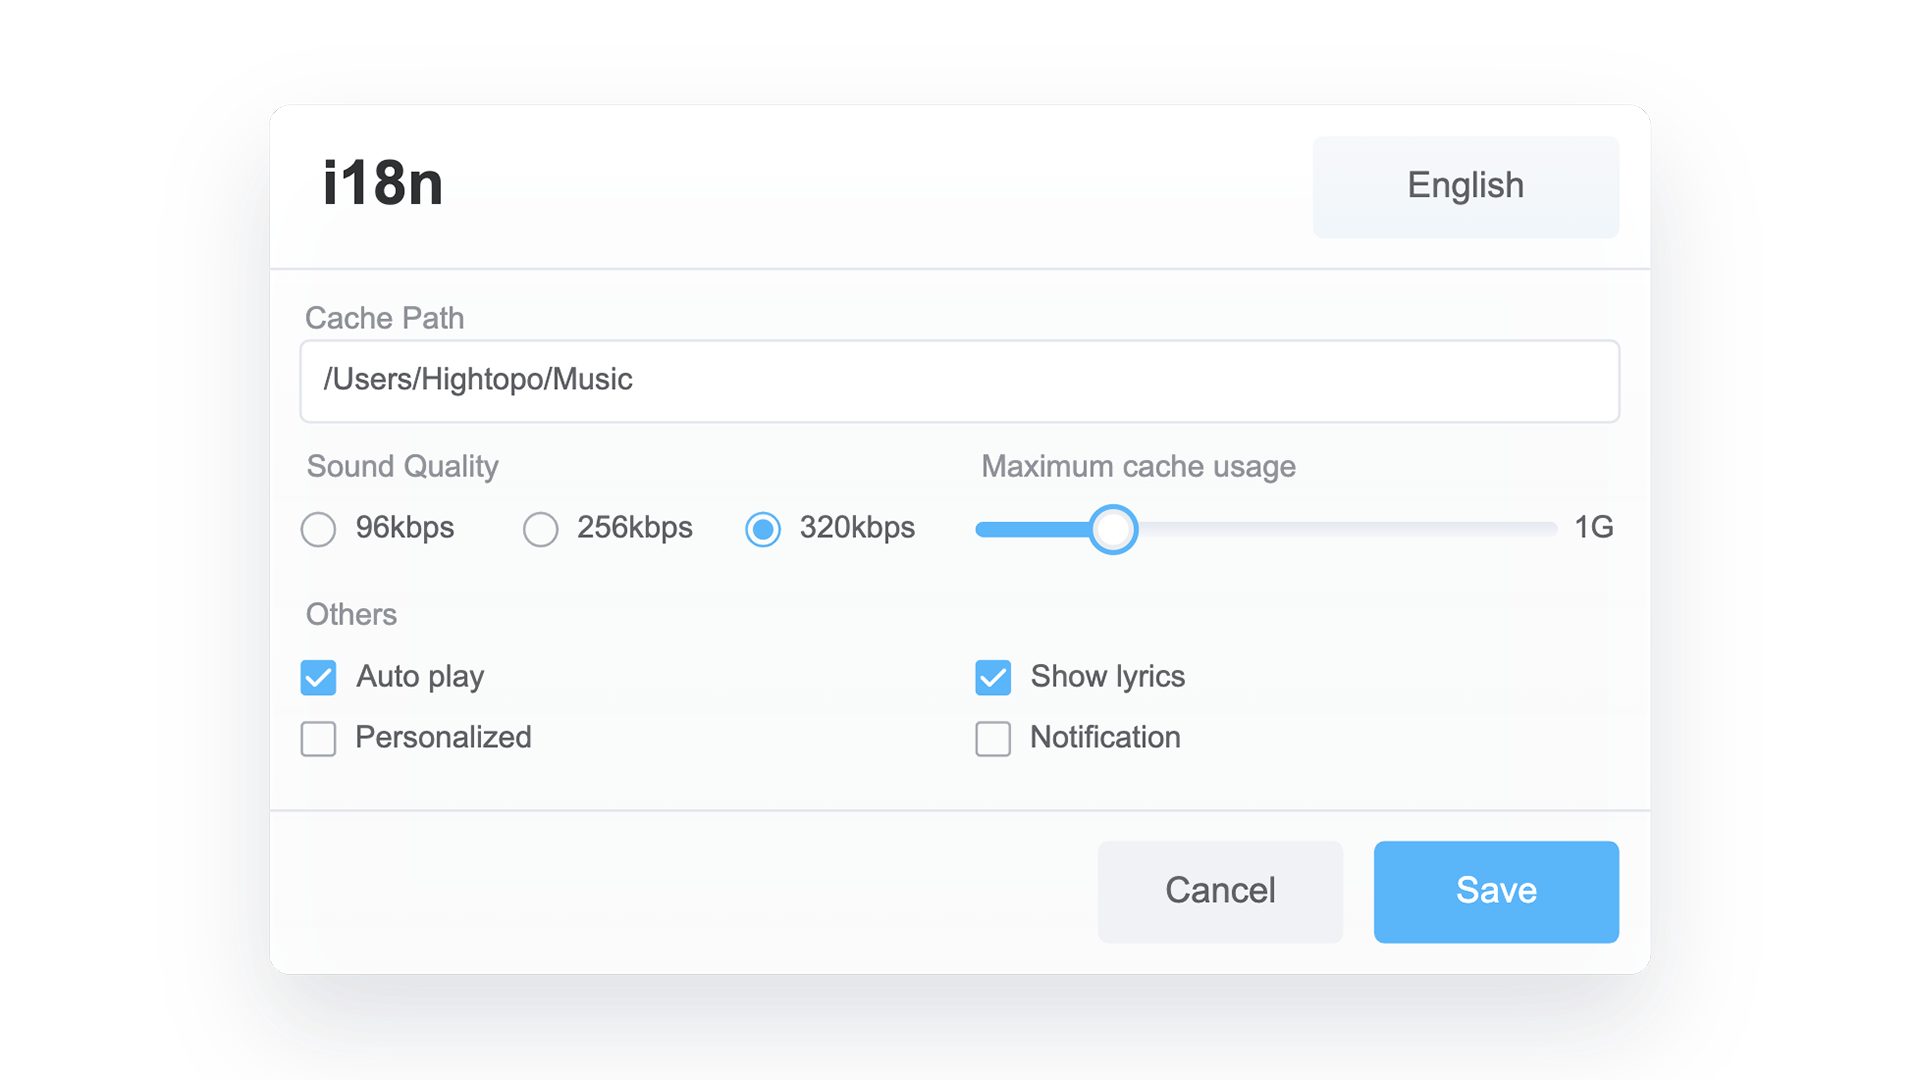Click the i18n dialog title

pos(382,184)
